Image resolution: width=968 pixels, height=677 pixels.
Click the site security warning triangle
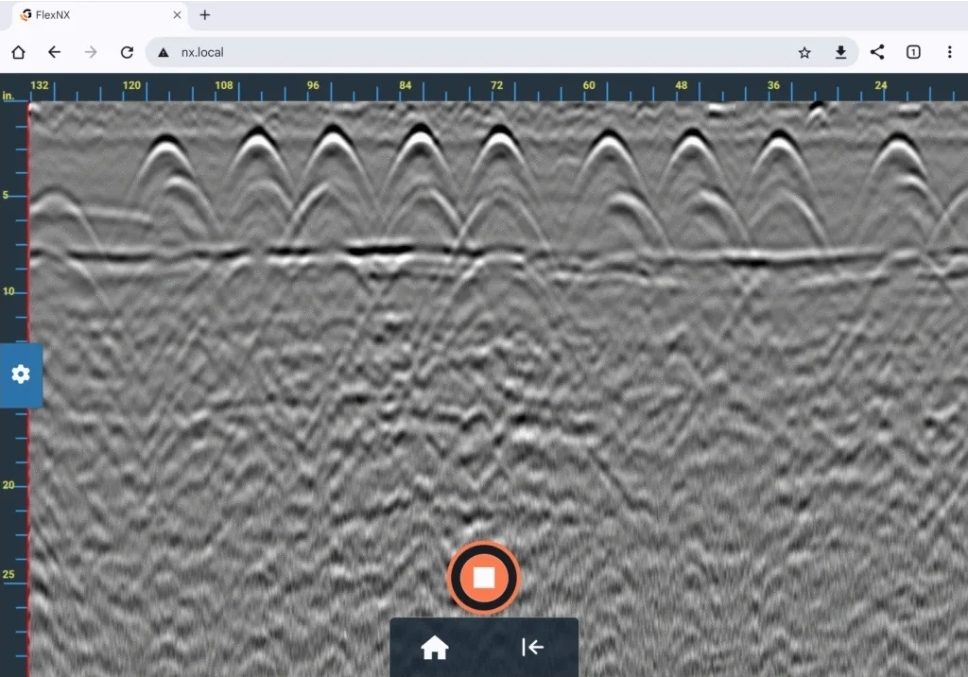coord(163,52)
